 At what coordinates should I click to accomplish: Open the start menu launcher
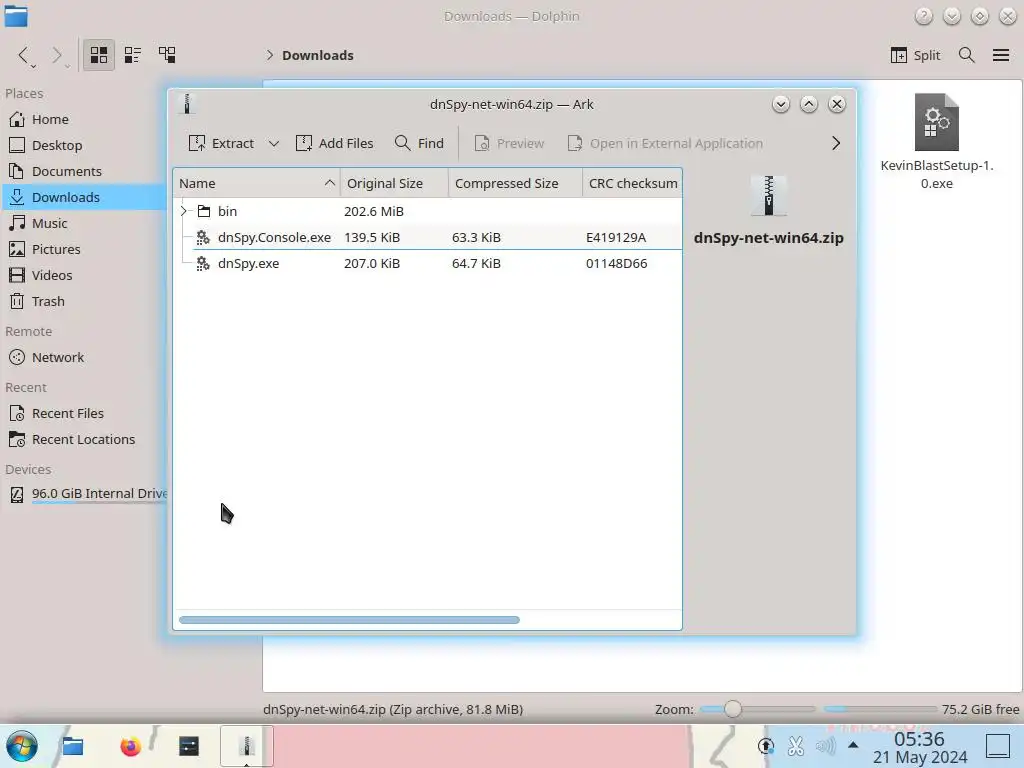[22, 746]
